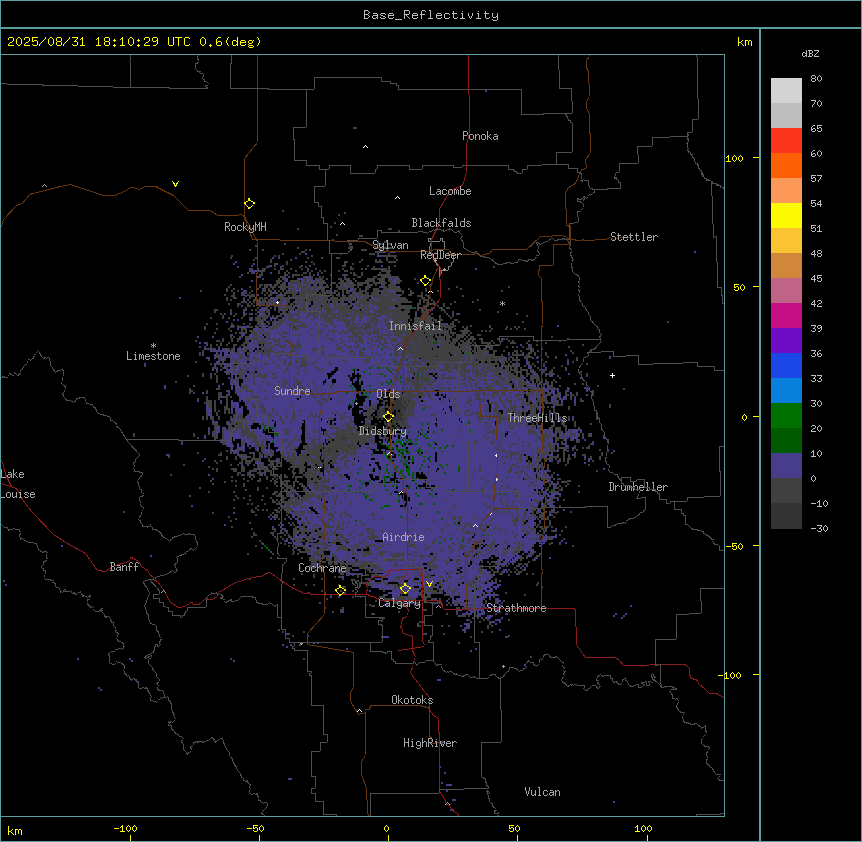
Task: Click the yellow diamond marker above RockyMH
Action: point(249,204)
